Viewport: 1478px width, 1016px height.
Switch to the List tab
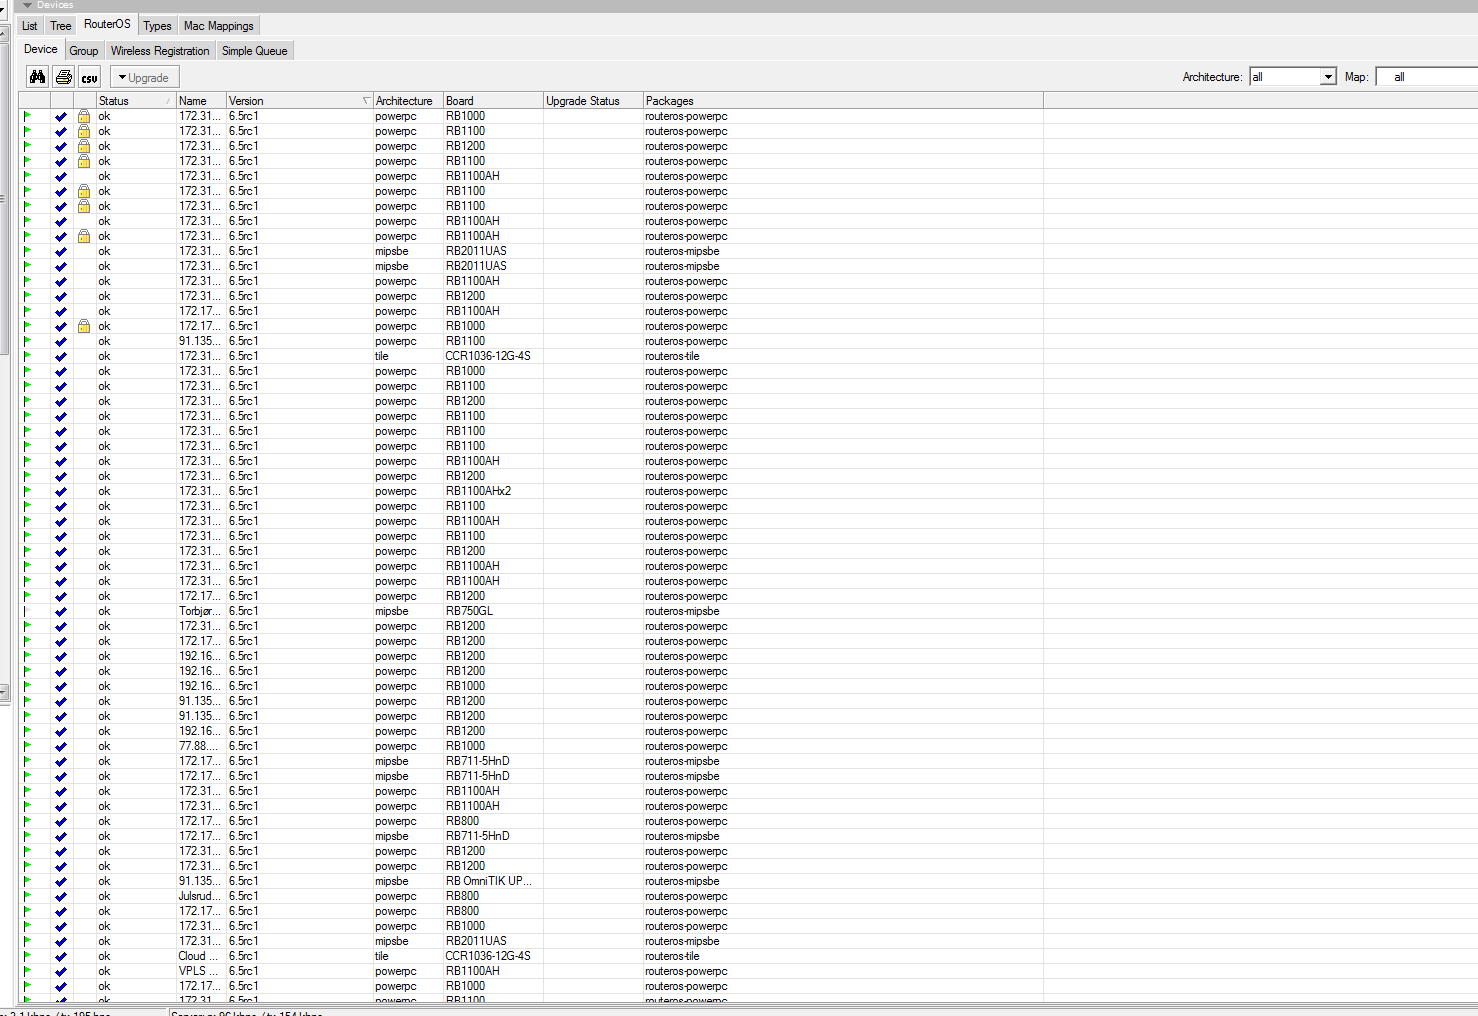(x=30, y=26)
